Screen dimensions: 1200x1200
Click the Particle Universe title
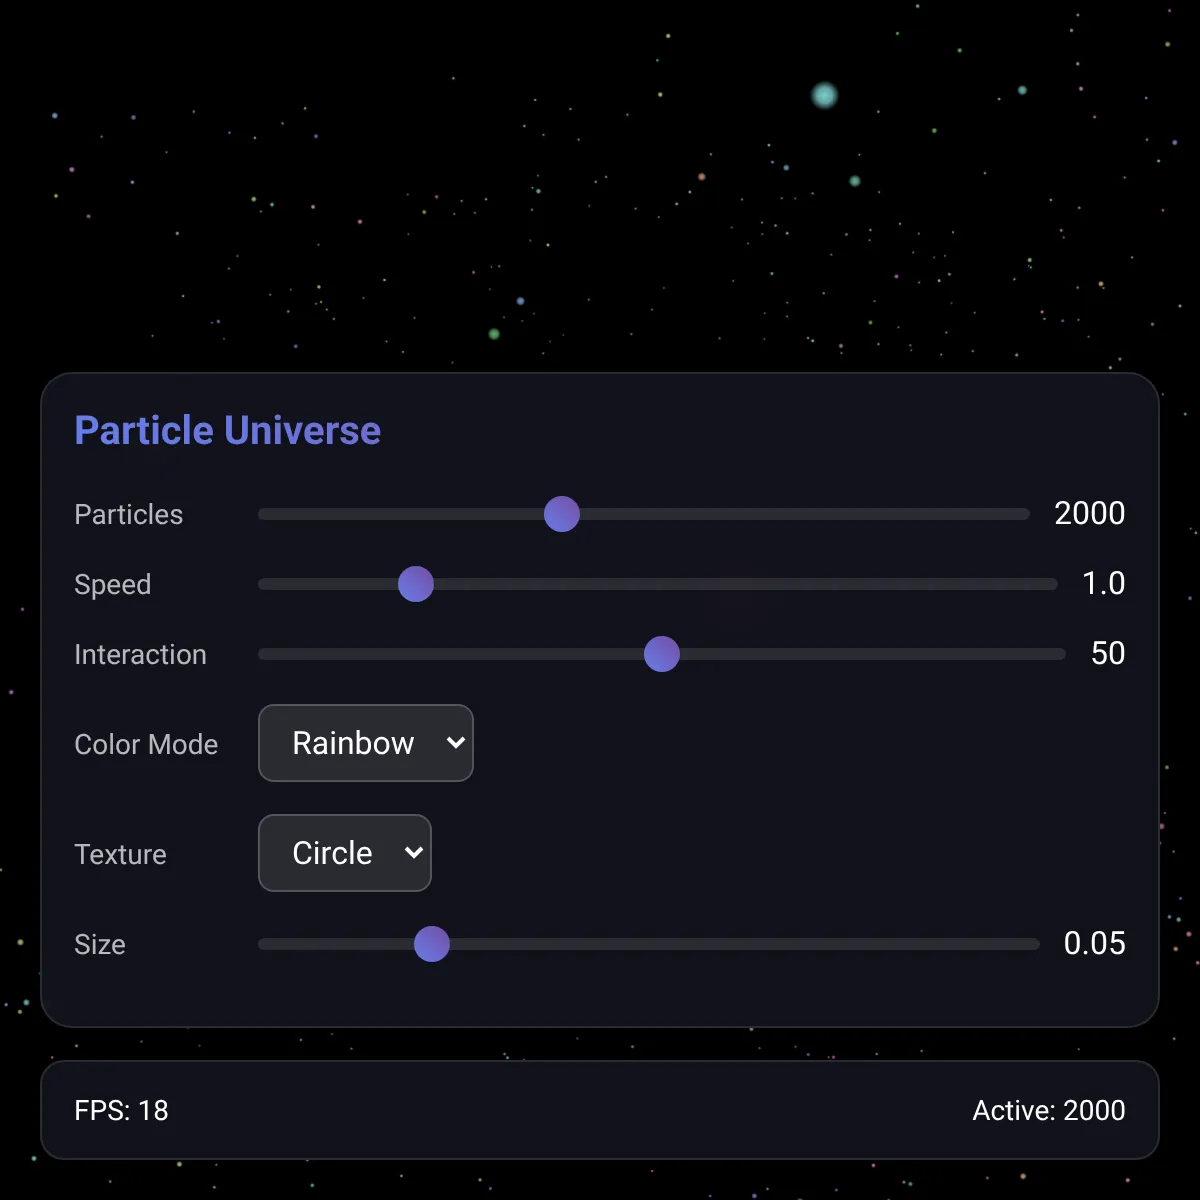click(x=228, y=430)
